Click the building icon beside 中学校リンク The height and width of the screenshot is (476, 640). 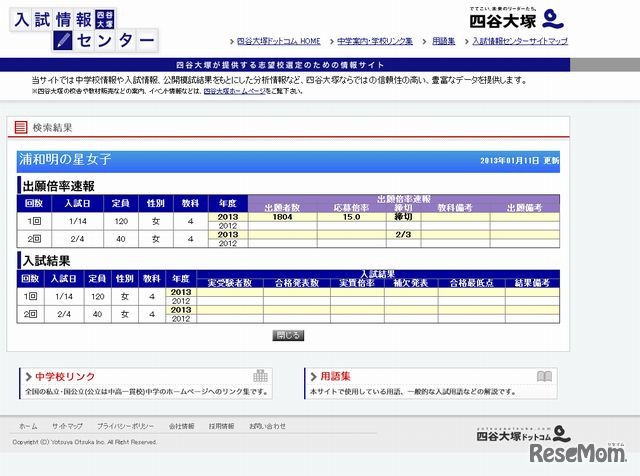click(260, 376)
